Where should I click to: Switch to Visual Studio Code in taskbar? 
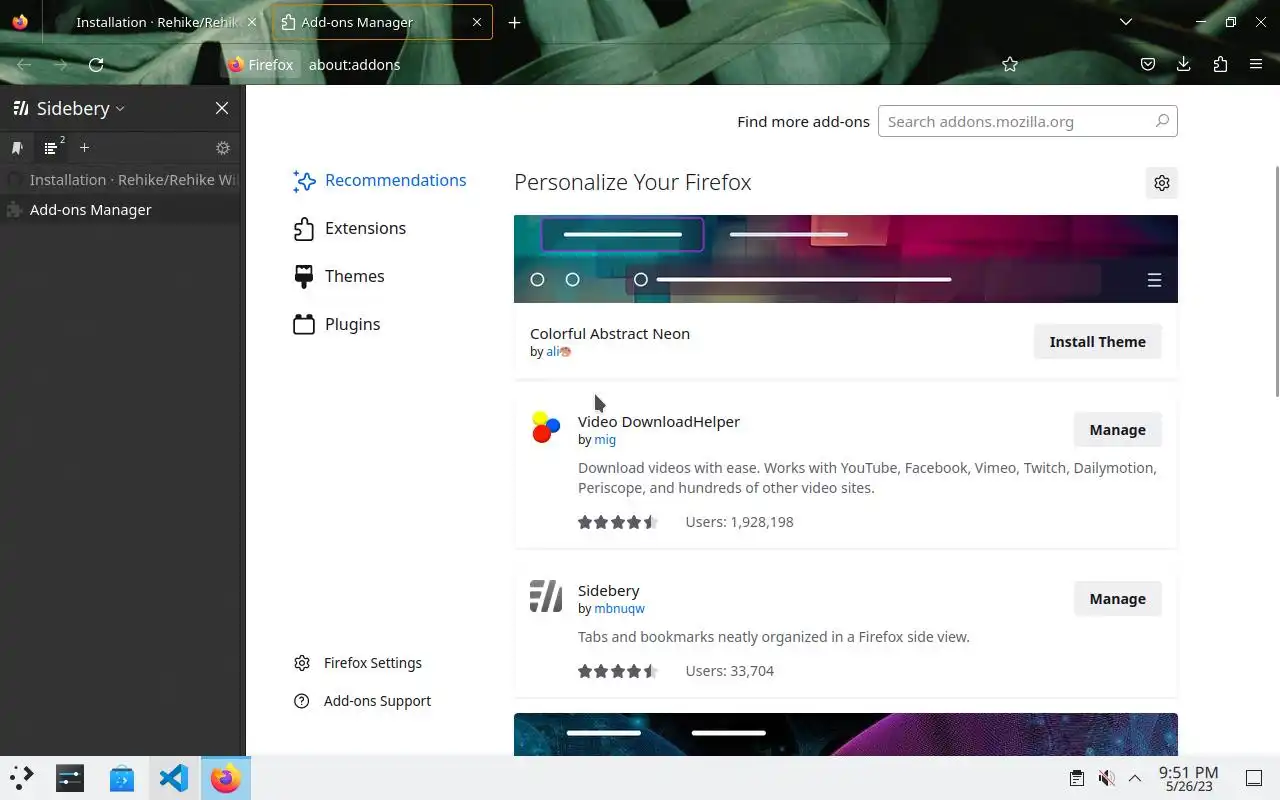click(x=174, y=778)
